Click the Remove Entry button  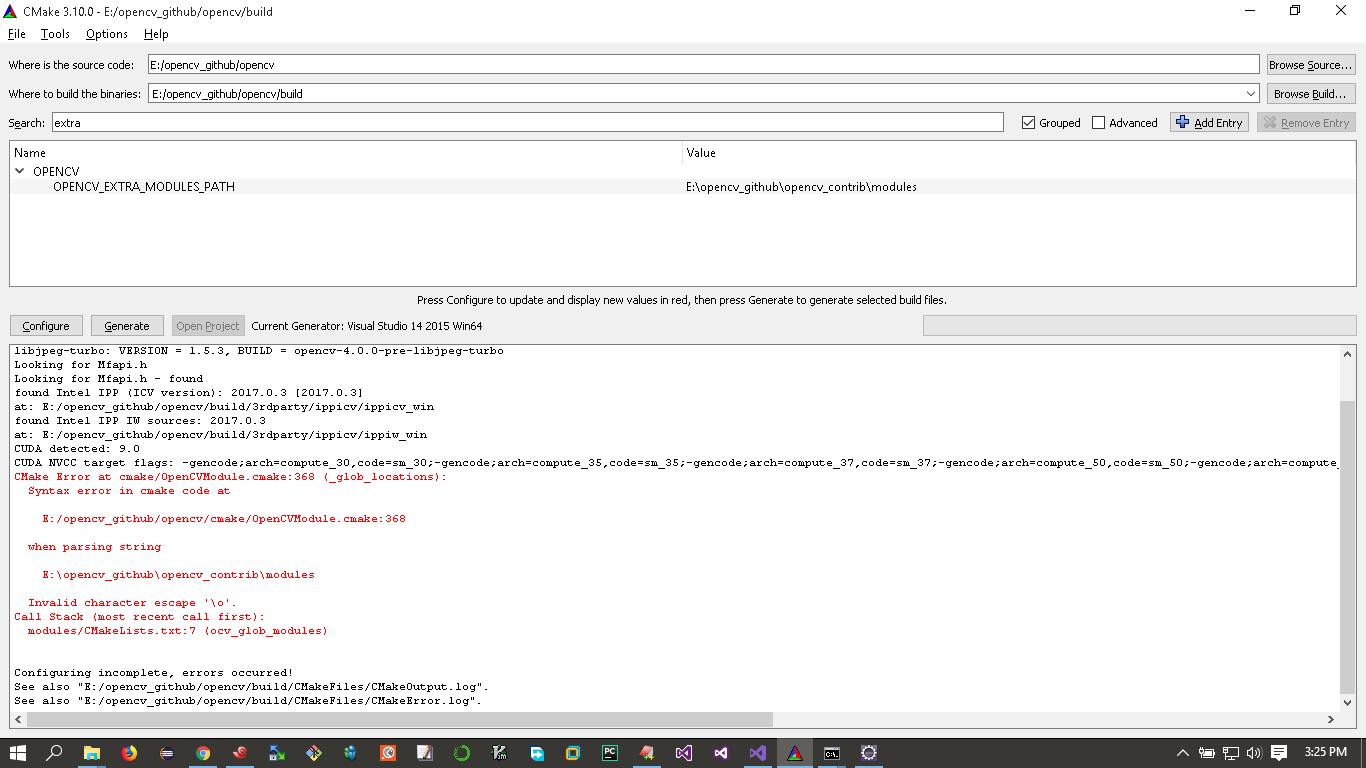tap(1306, 123)
